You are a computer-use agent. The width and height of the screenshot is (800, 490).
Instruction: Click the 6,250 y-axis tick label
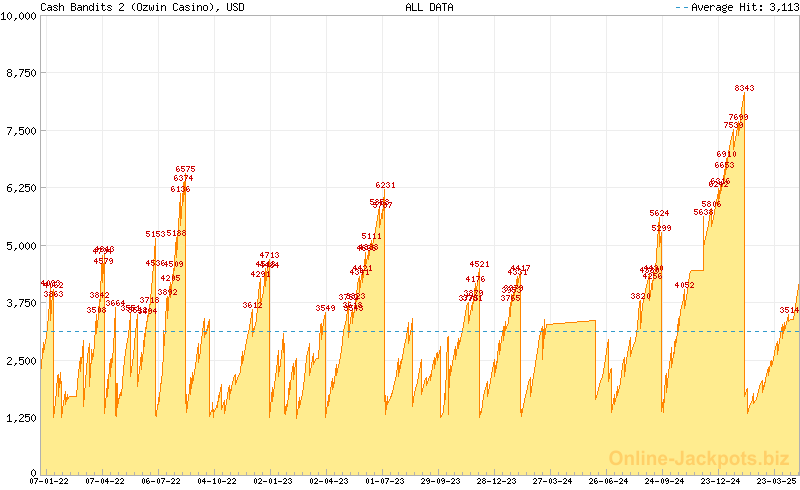22,188
